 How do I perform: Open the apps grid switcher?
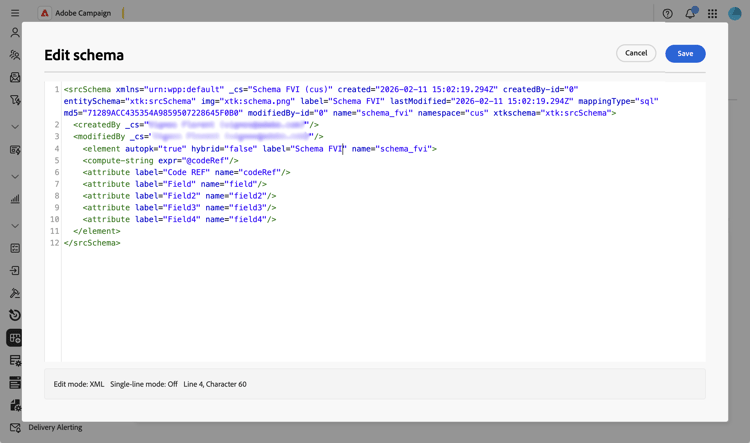(x=712, y=14)
